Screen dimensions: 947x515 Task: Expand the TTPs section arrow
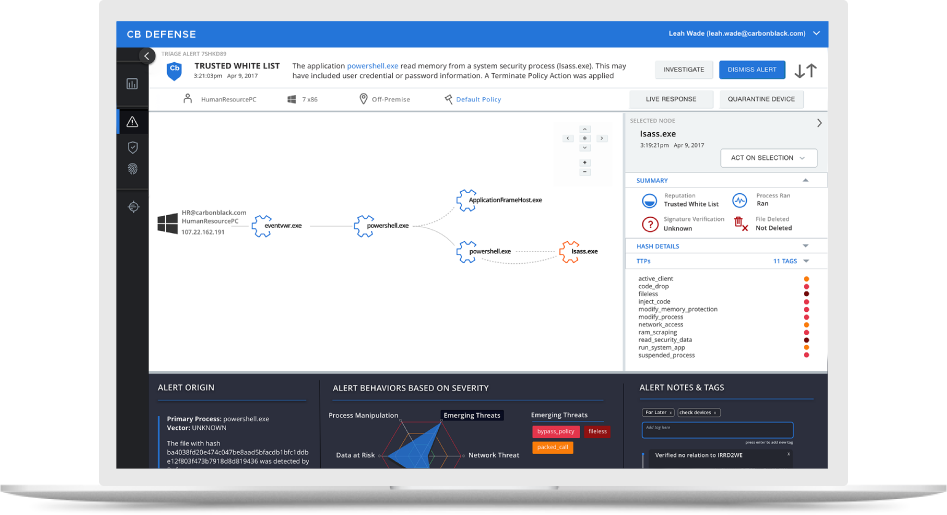point(806,261)
